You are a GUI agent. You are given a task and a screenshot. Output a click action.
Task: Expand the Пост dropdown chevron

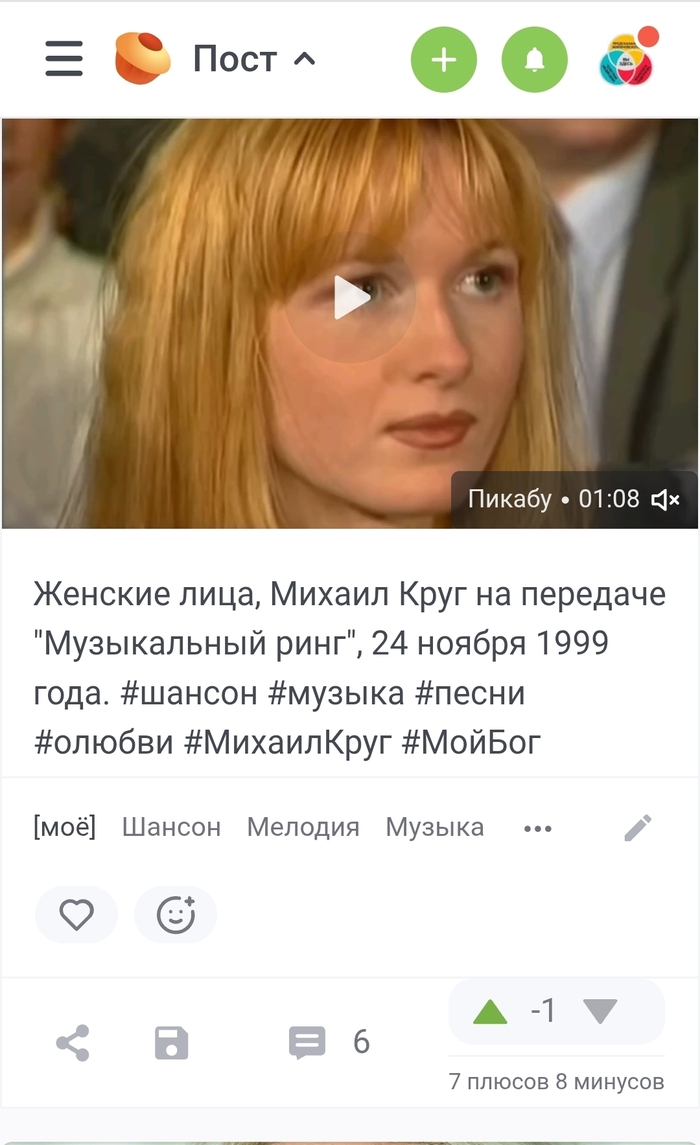pyautogui.click(x=304, y=58)
